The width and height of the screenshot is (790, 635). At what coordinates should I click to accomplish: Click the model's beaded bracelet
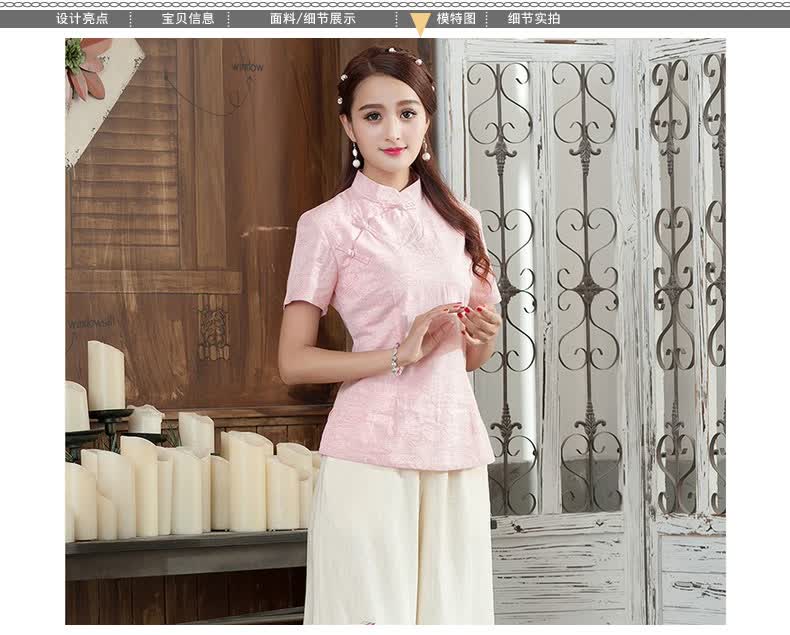coord(396,358)
